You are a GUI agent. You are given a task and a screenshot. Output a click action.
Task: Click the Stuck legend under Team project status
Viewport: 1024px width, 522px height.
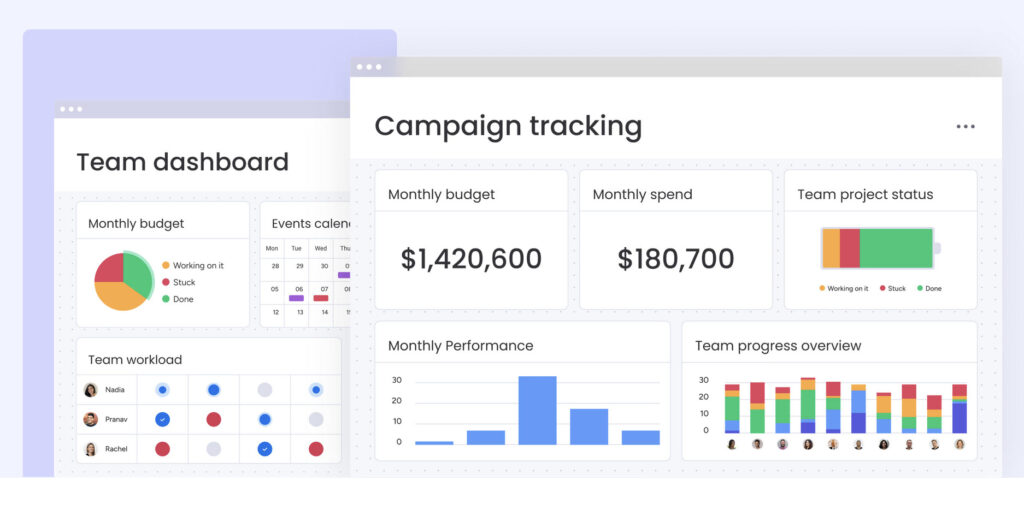[892, 288]
